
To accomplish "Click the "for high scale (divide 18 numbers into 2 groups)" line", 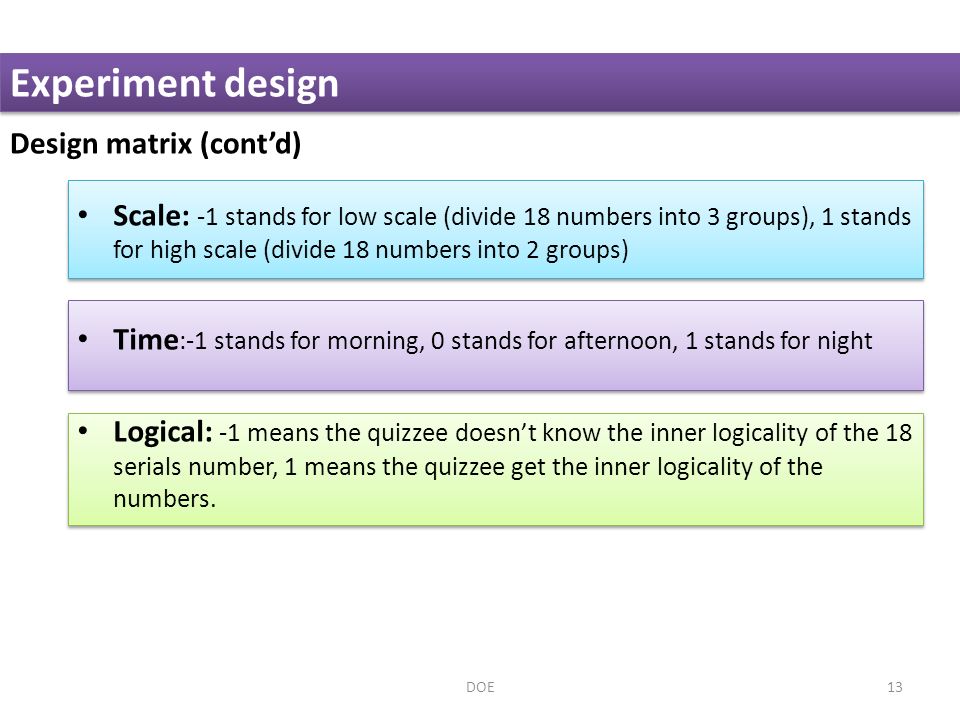I will pos(370,250).
